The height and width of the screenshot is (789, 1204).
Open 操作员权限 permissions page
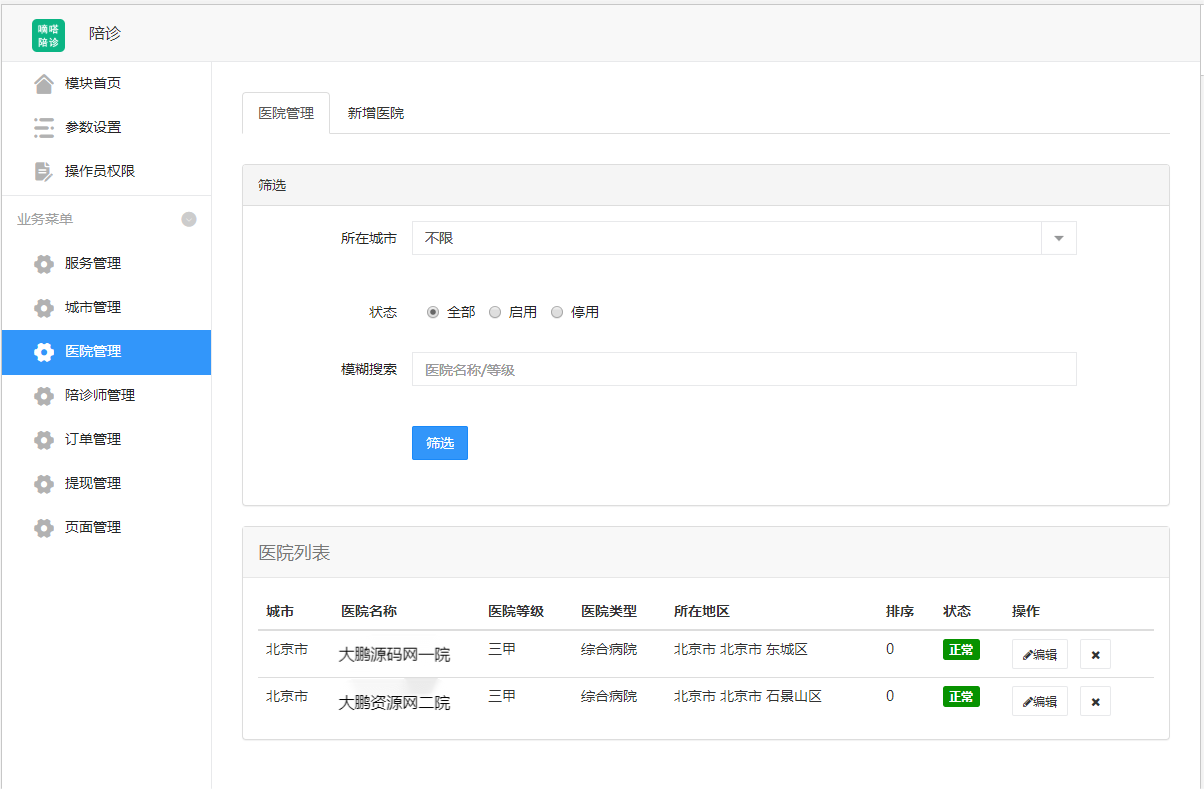[92, 171]
